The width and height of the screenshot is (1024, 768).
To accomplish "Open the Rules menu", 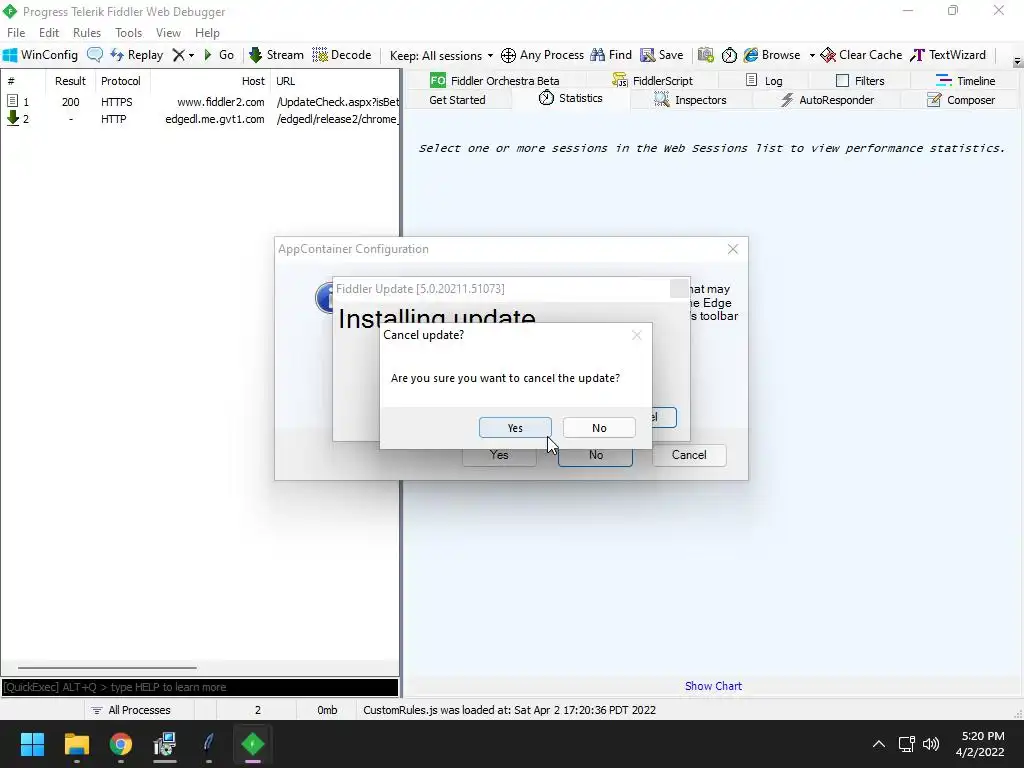I will point(87,33).
